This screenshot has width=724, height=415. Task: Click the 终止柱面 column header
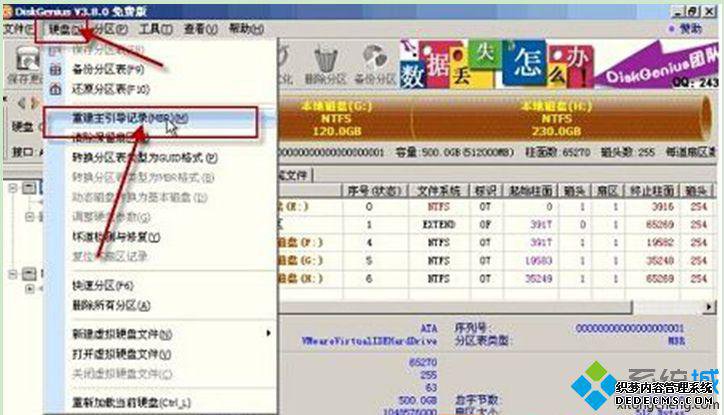(652, 190)
